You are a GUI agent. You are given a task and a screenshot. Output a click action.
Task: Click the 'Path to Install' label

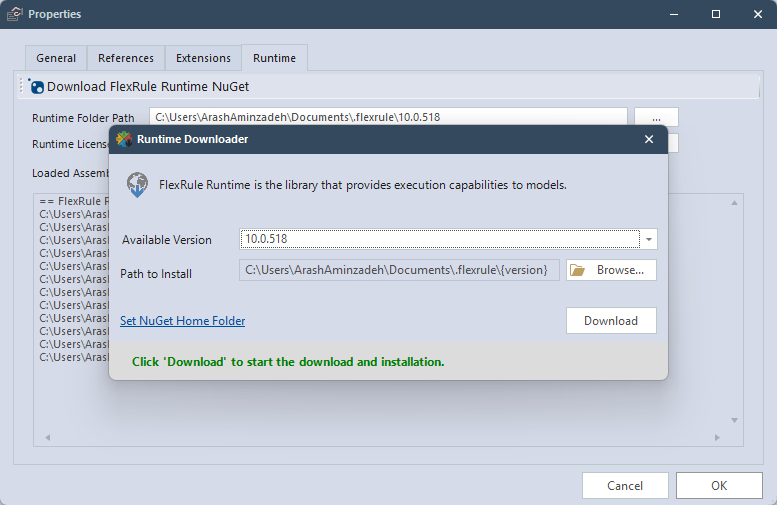tap(156, 274)
